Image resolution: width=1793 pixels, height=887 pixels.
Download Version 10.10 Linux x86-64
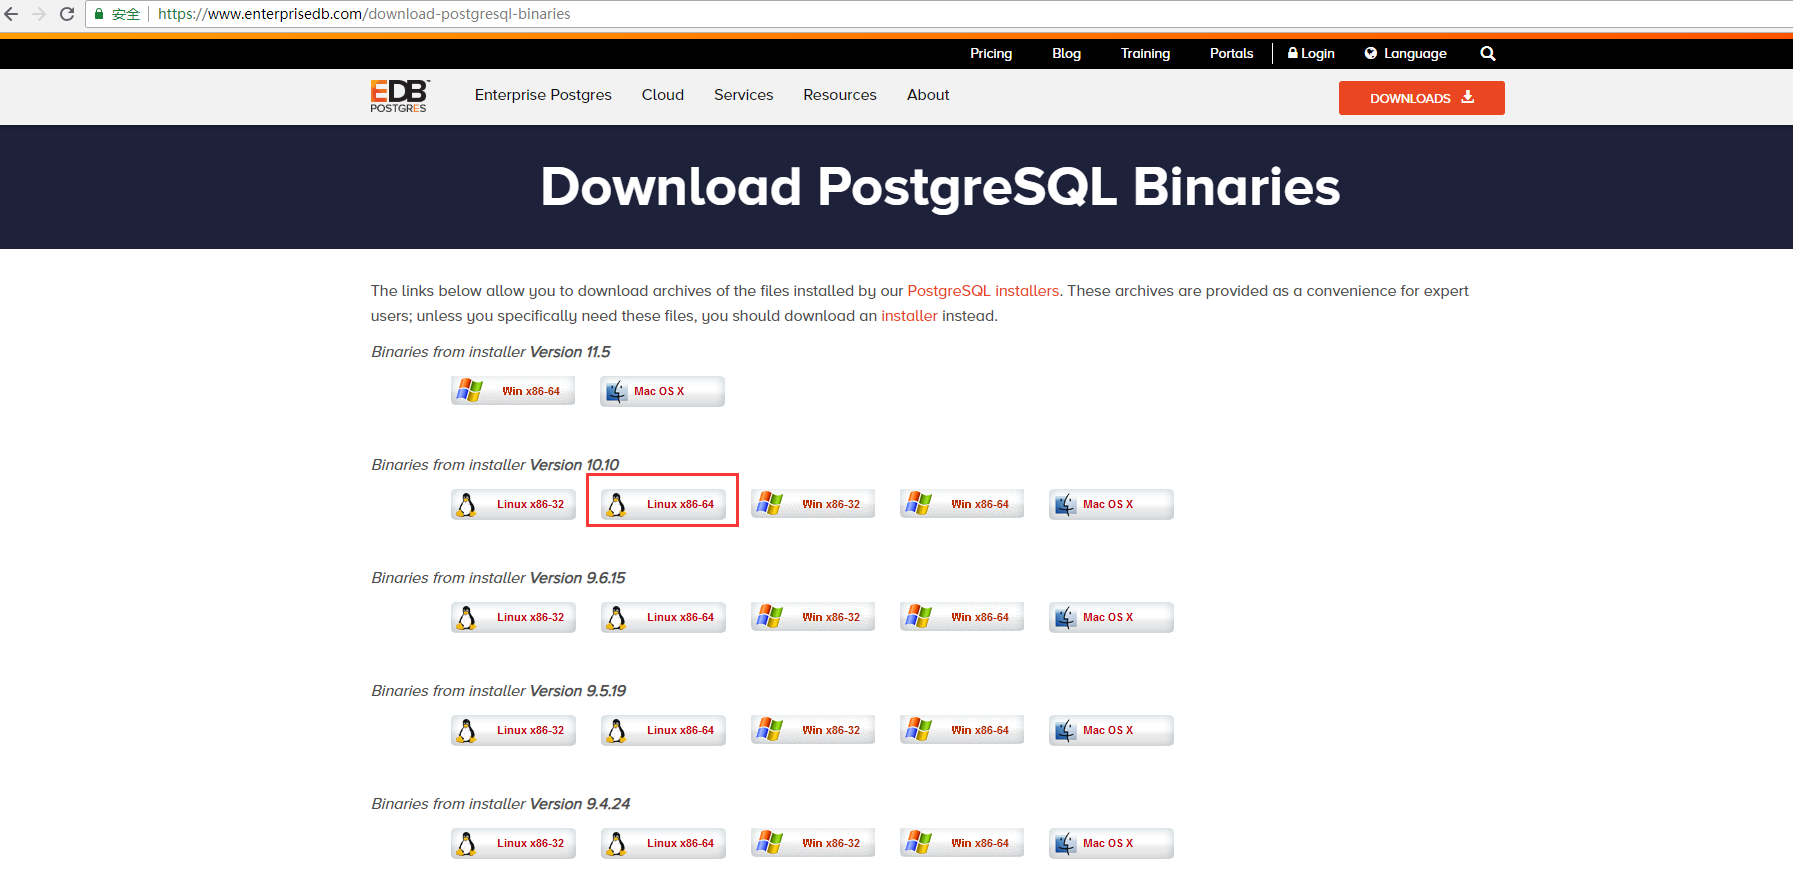coord(663,504)
